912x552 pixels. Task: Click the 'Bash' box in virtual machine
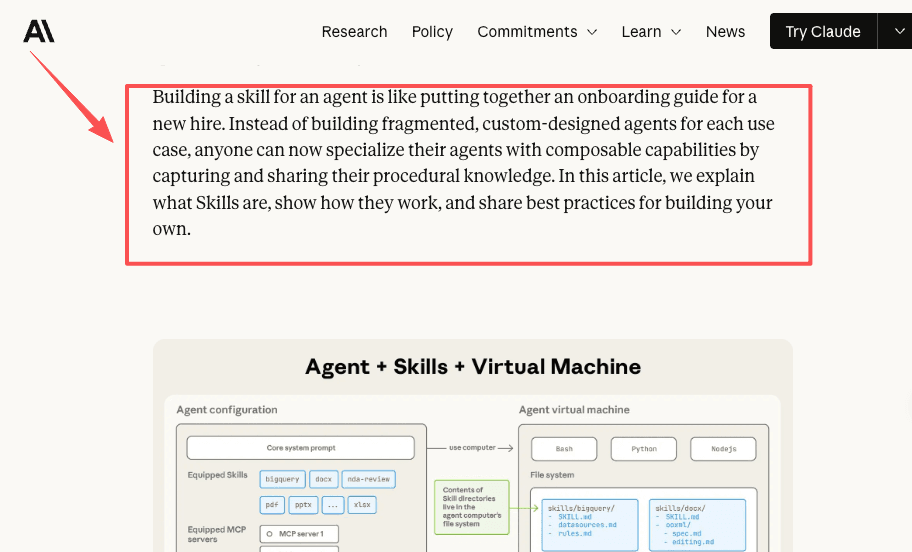click(564, 449)
